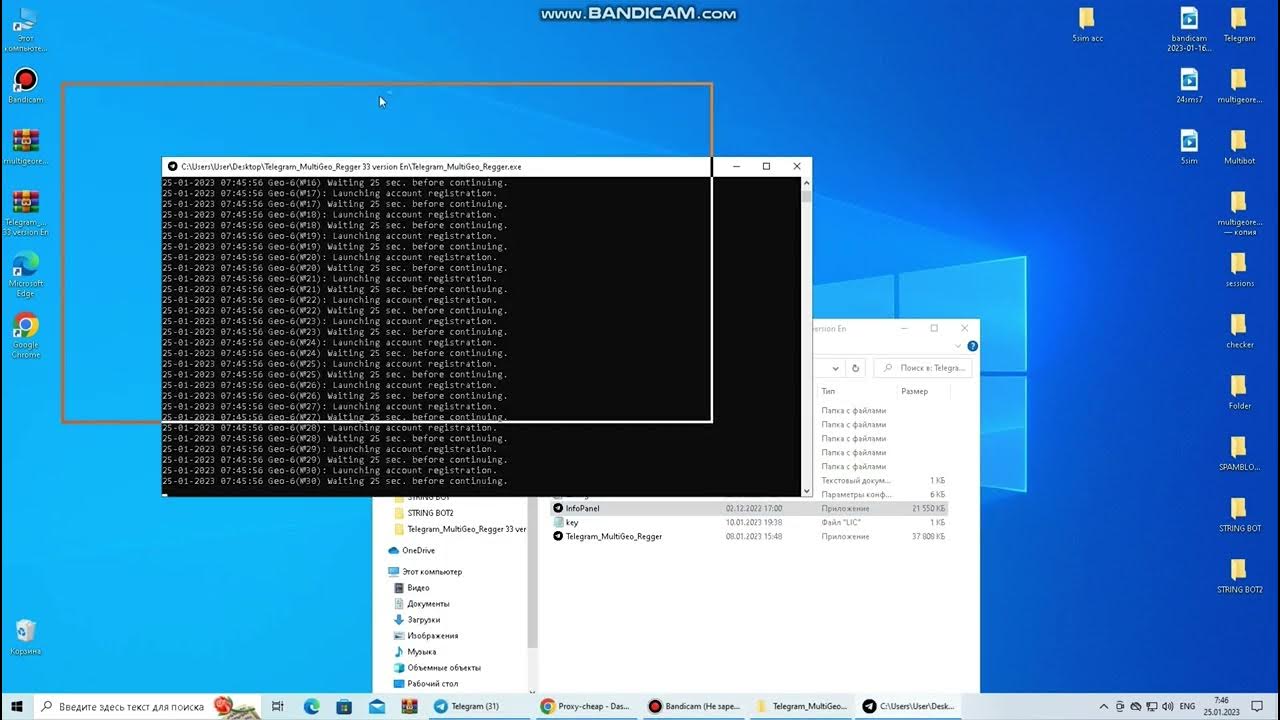Launch Google Chrome from the desktop
The width and height of the screenshot is (1280, 720).
25,335
